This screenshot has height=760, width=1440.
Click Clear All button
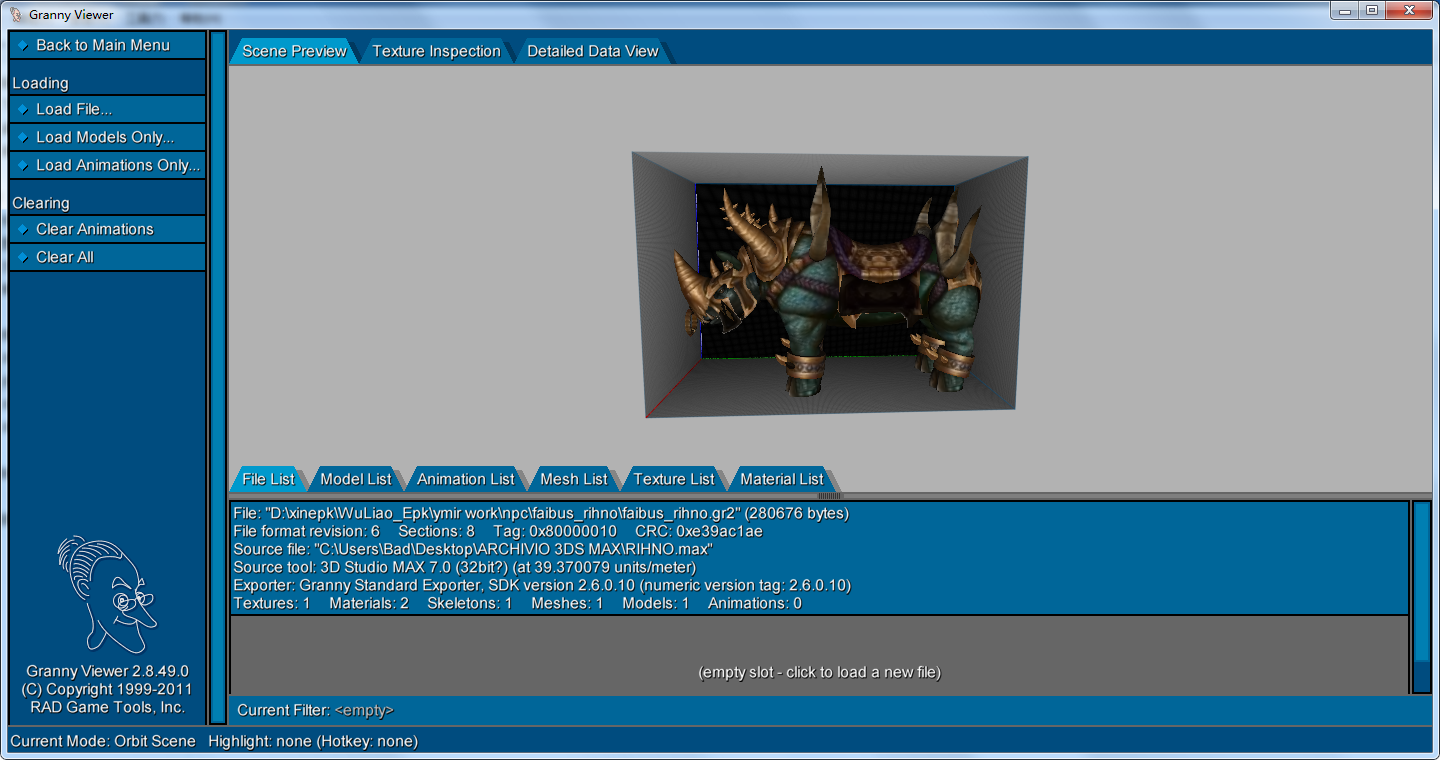pyautogui.click(x=107, y=257)
